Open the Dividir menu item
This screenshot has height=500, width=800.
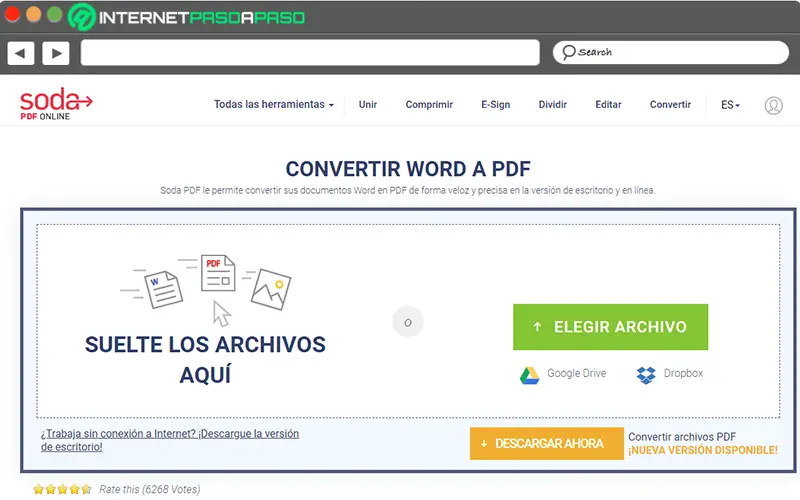click(553, 105)
